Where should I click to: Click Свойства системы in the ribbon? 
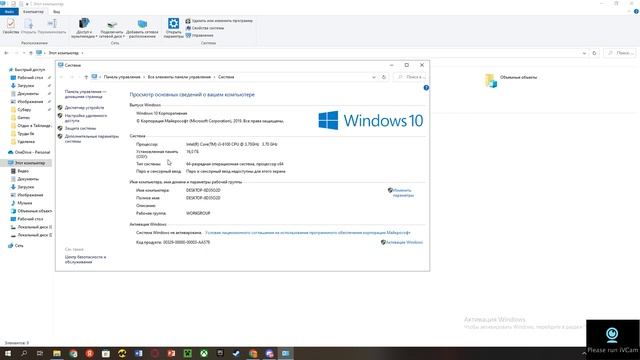pyautogui.click(x=205, y=28)
